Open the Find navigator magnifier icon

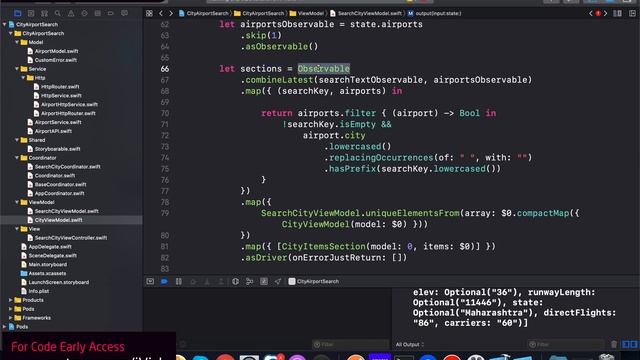click(x=58, y=13)
